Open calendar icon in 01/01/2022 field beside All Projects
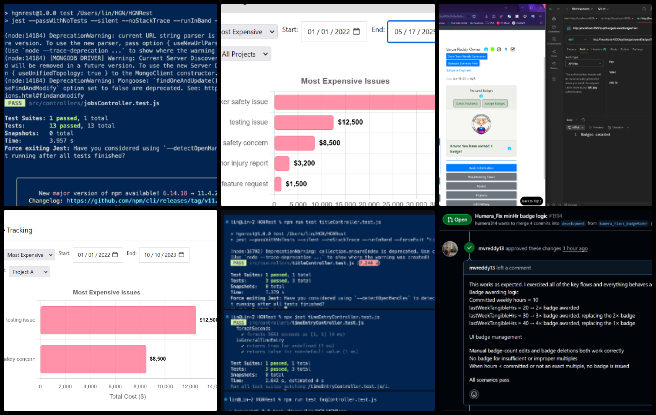Screen dimensions: 656x415 [x=356, y=31]
